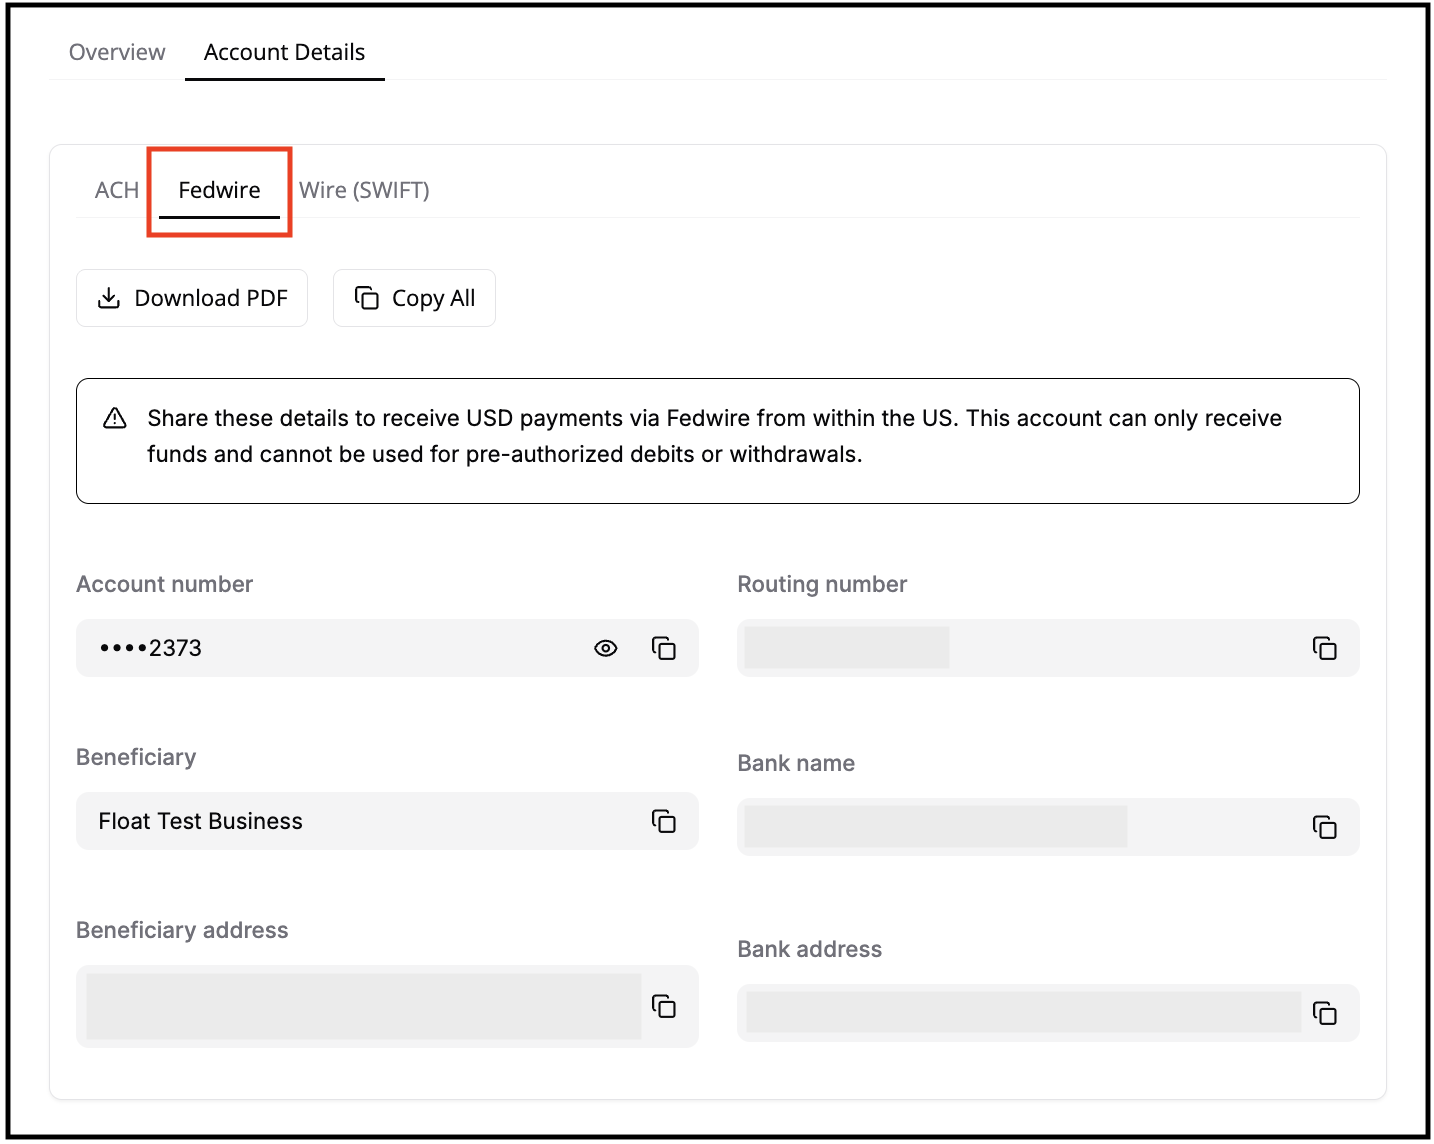
Task: Switch to the Overview tab
Action: click(117, 52)
